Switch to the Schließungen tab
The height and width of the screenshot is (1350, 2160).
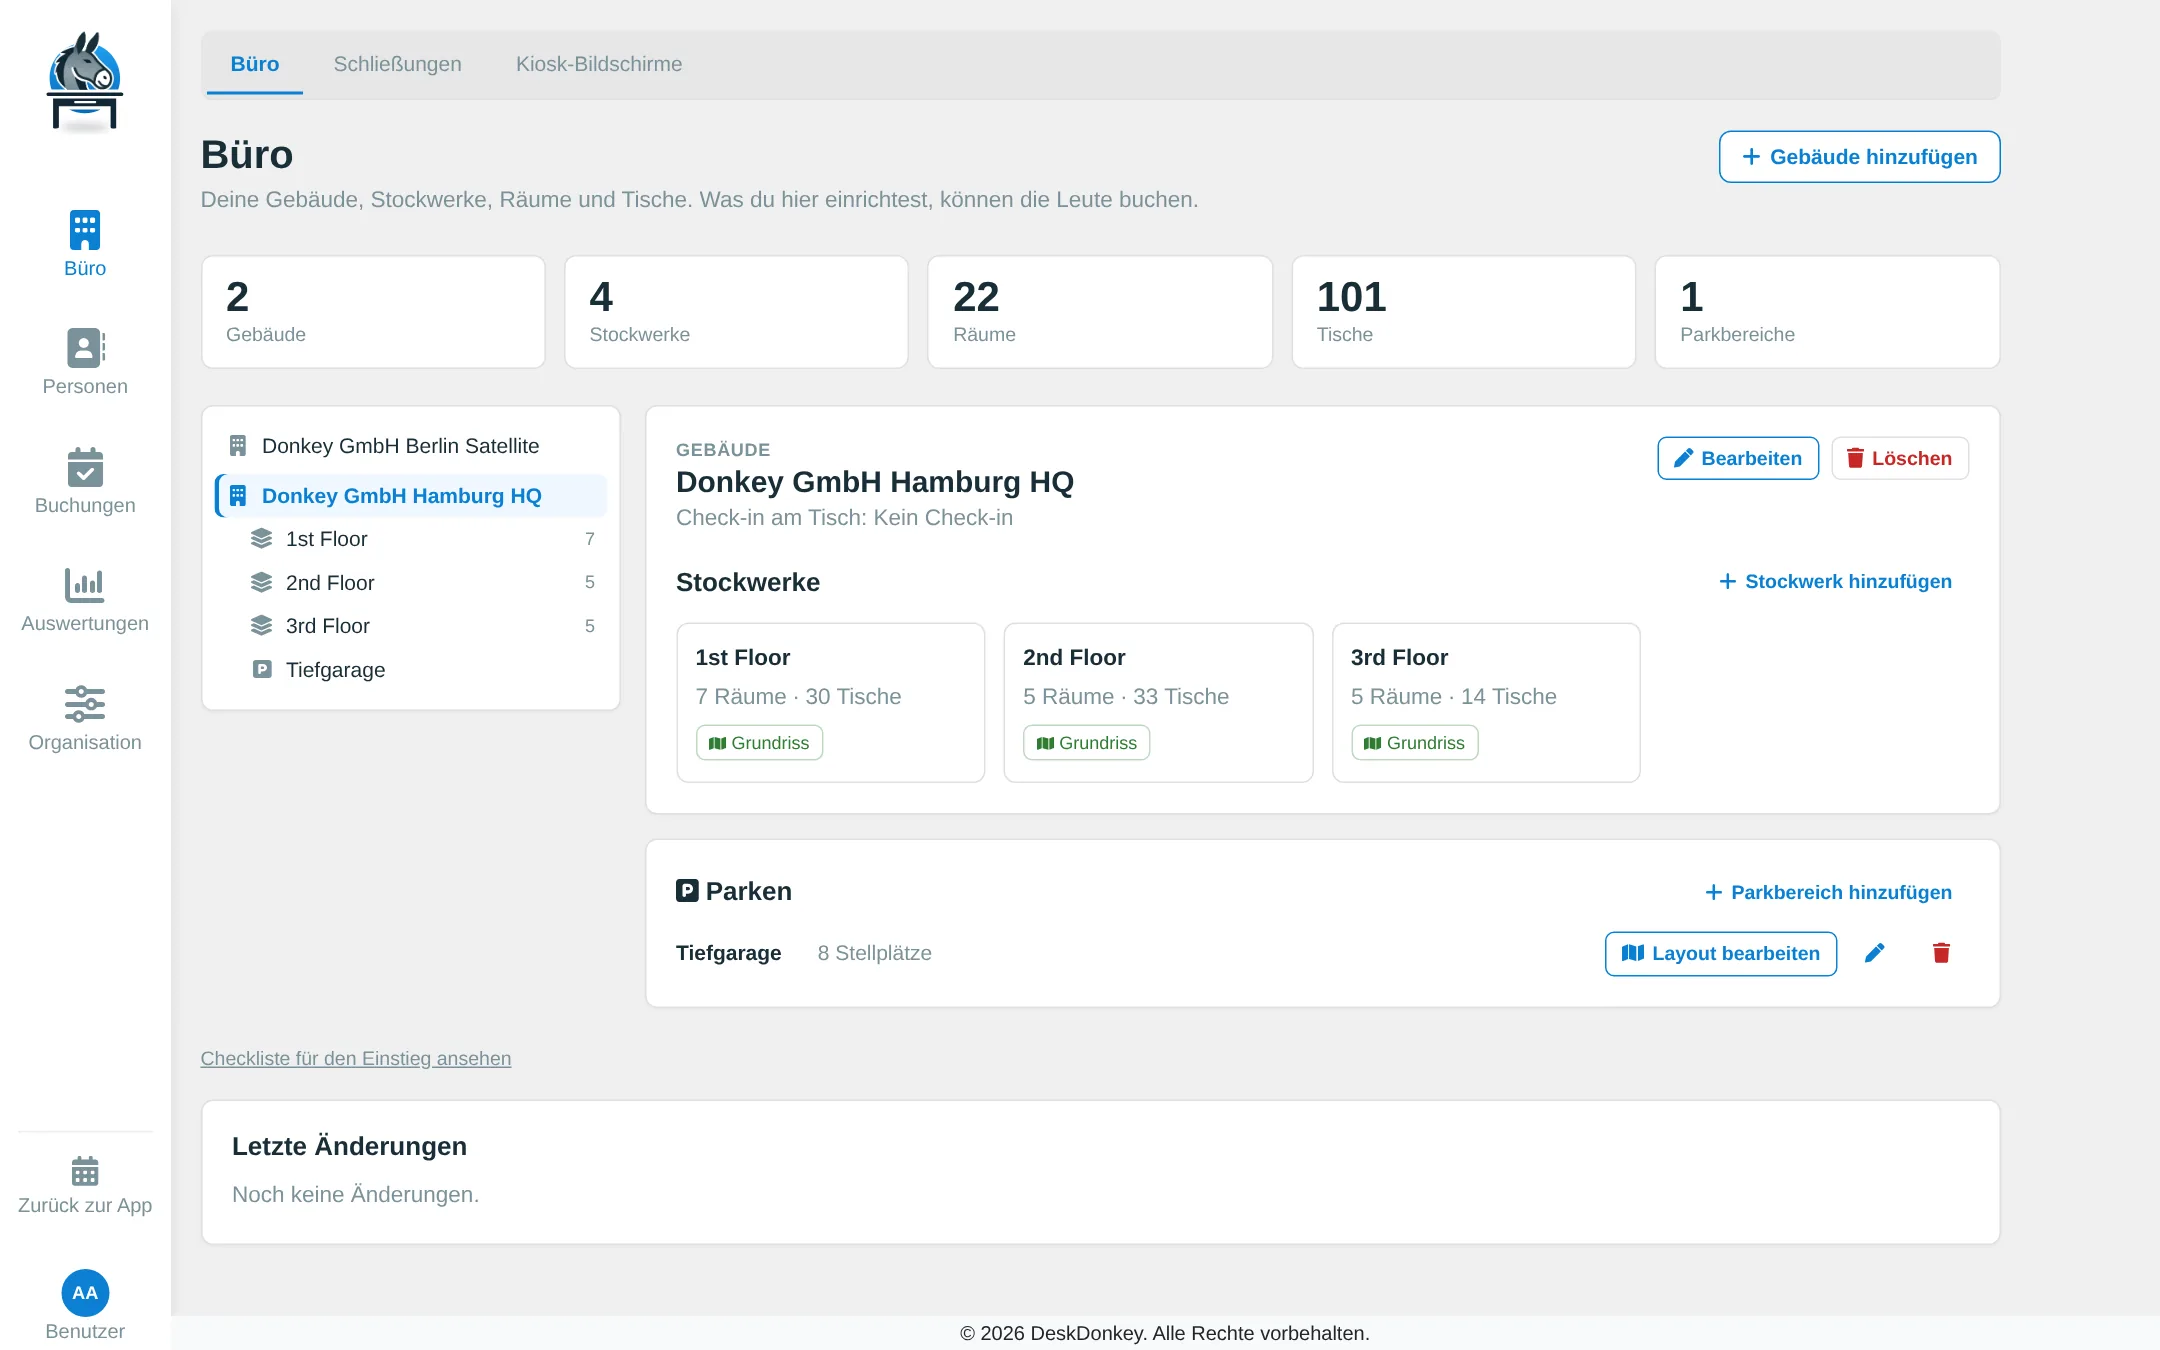[397, 64]
